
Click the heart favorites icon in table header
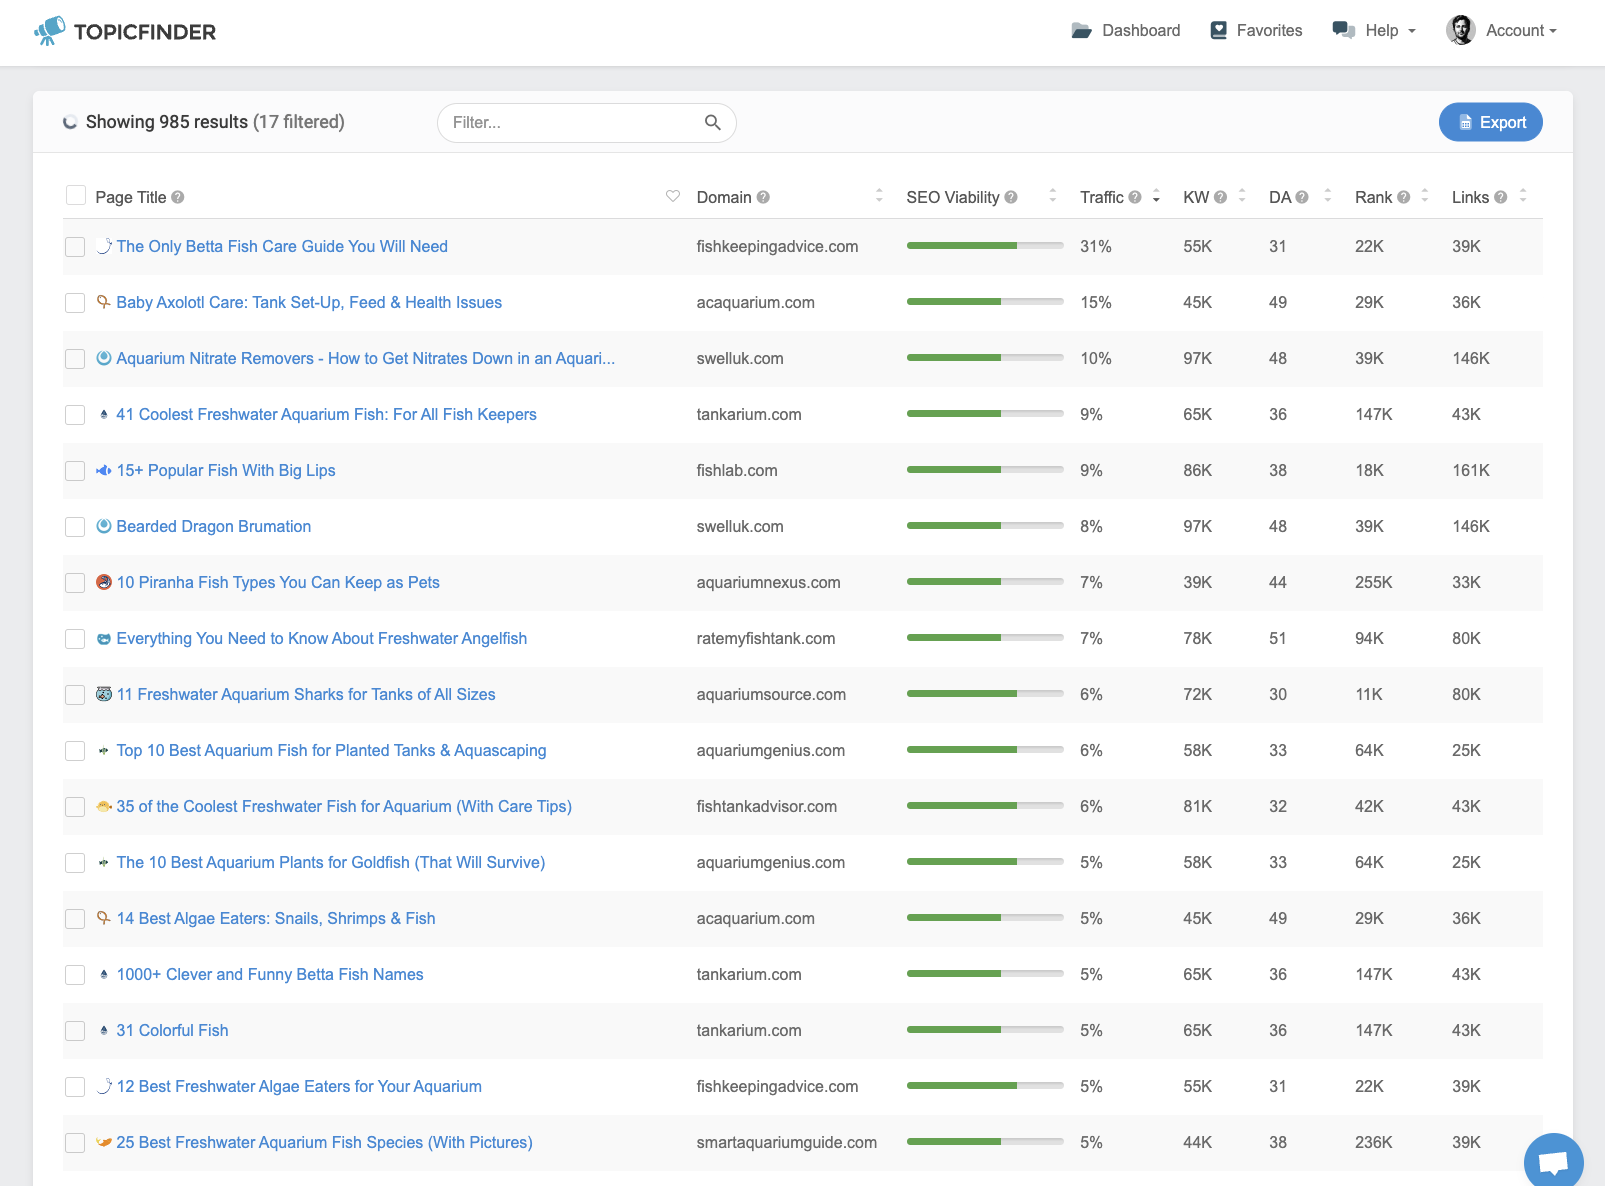pyautogui.click(x=673, y=196)
